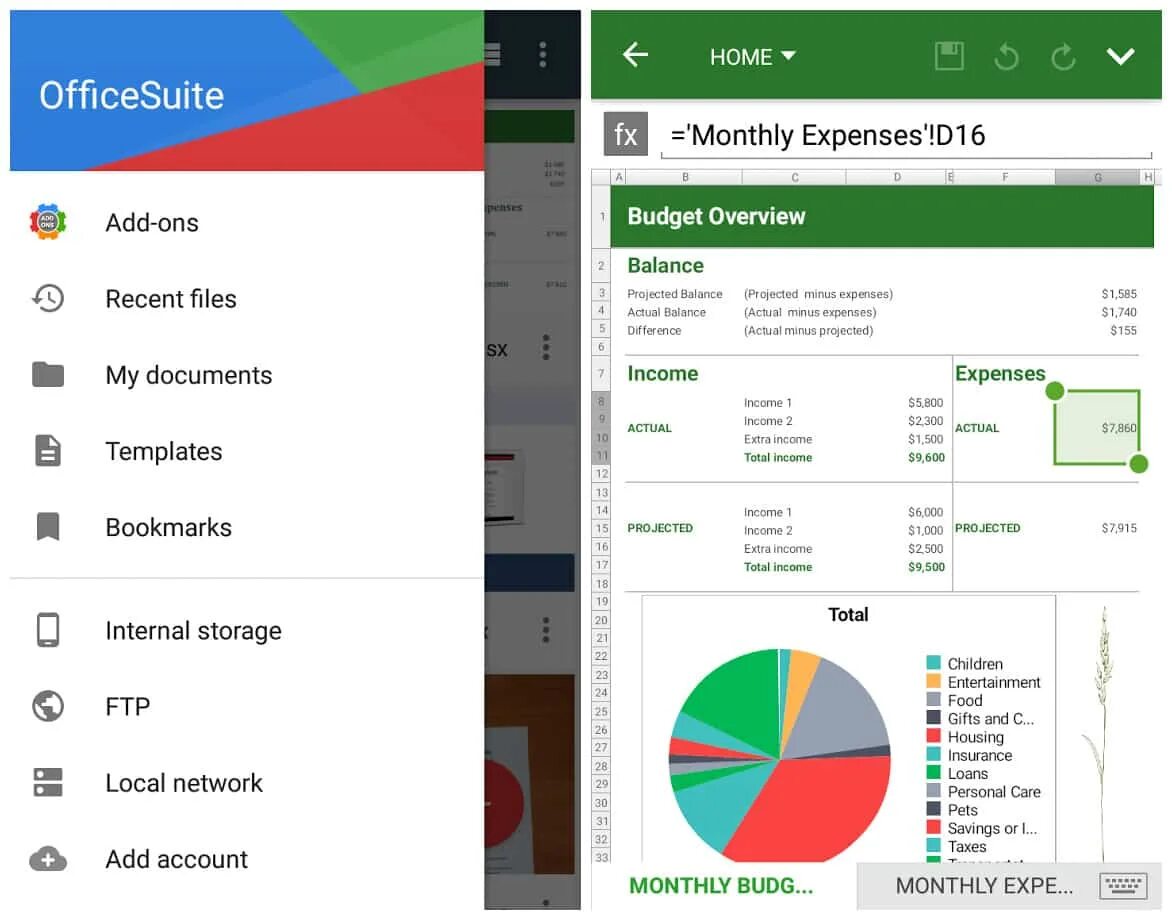
Task: Select column C header
Action: tap(795, 177)
